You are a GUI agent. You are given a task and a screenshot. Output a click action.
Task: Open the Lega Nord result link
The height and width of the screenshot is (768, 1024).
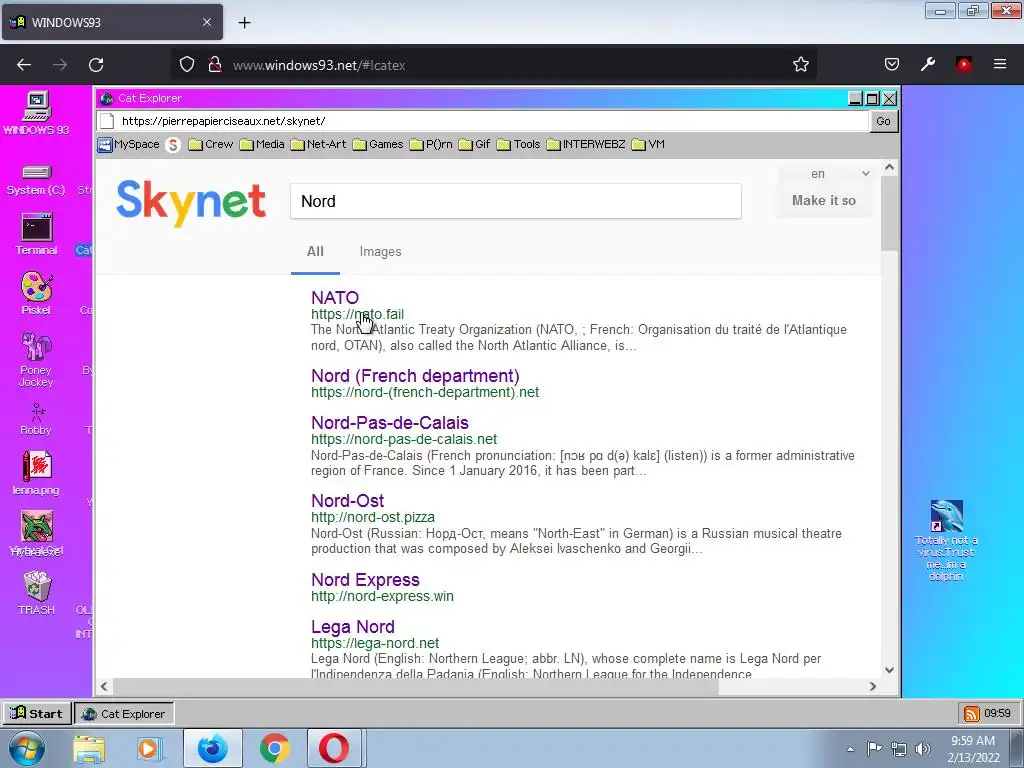353,627
